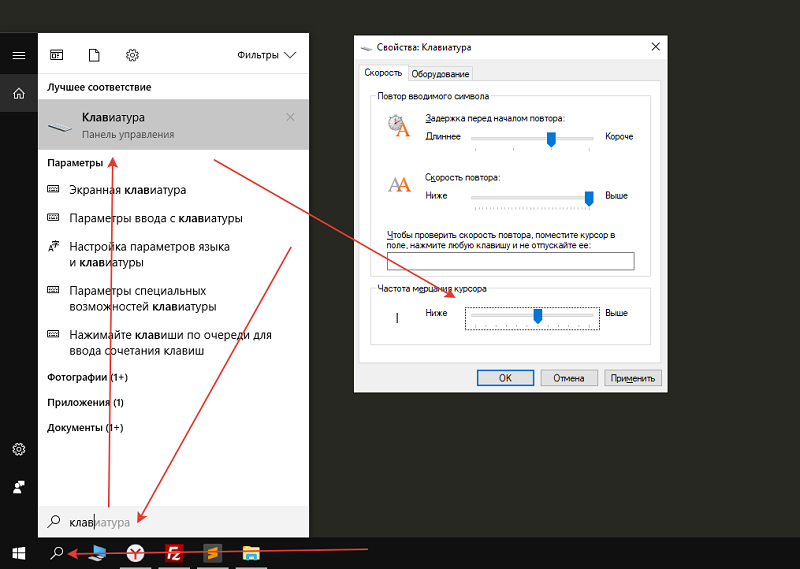
Task: Click the taskbar search magnifier icon
Action: tap(57, 553)
